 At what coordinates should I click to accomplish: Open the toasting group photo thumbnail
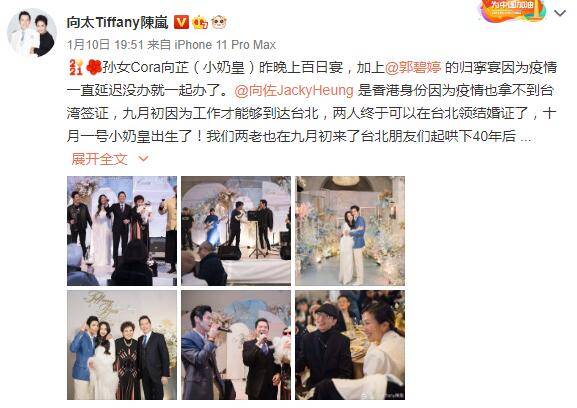122,231
